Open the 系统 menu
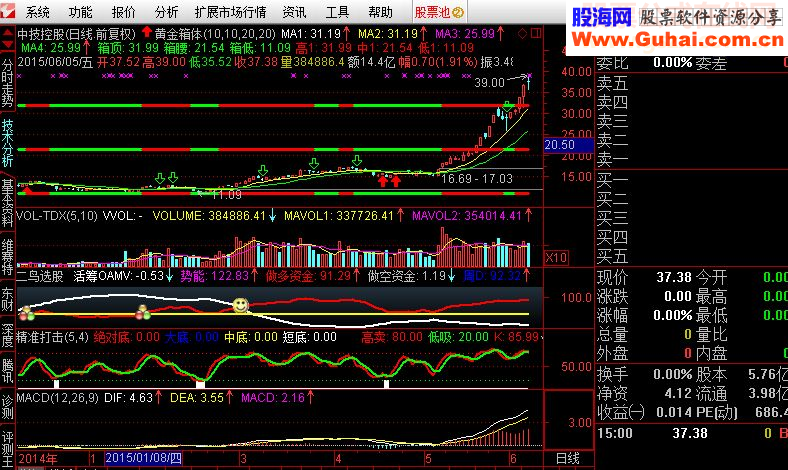 point(38,12)
